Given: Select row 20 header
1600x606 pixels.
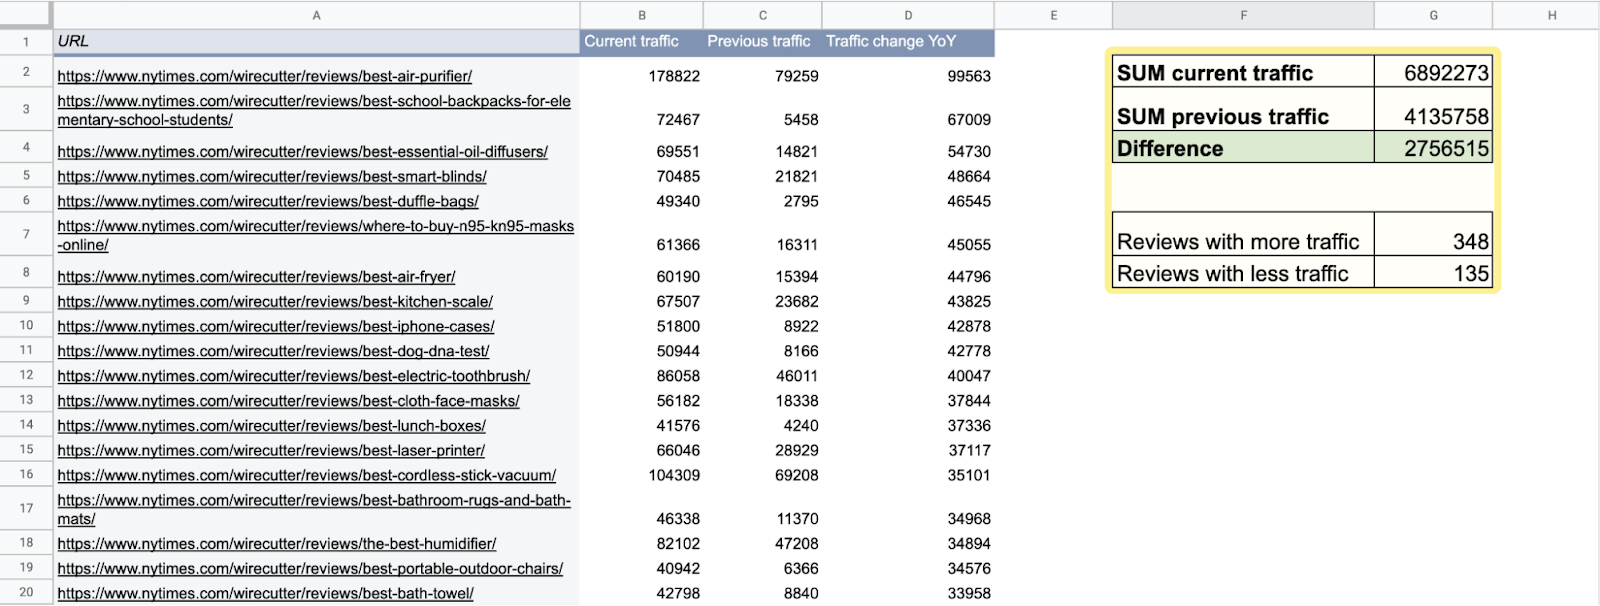Looking at the screenshot, I should point(26,592).
